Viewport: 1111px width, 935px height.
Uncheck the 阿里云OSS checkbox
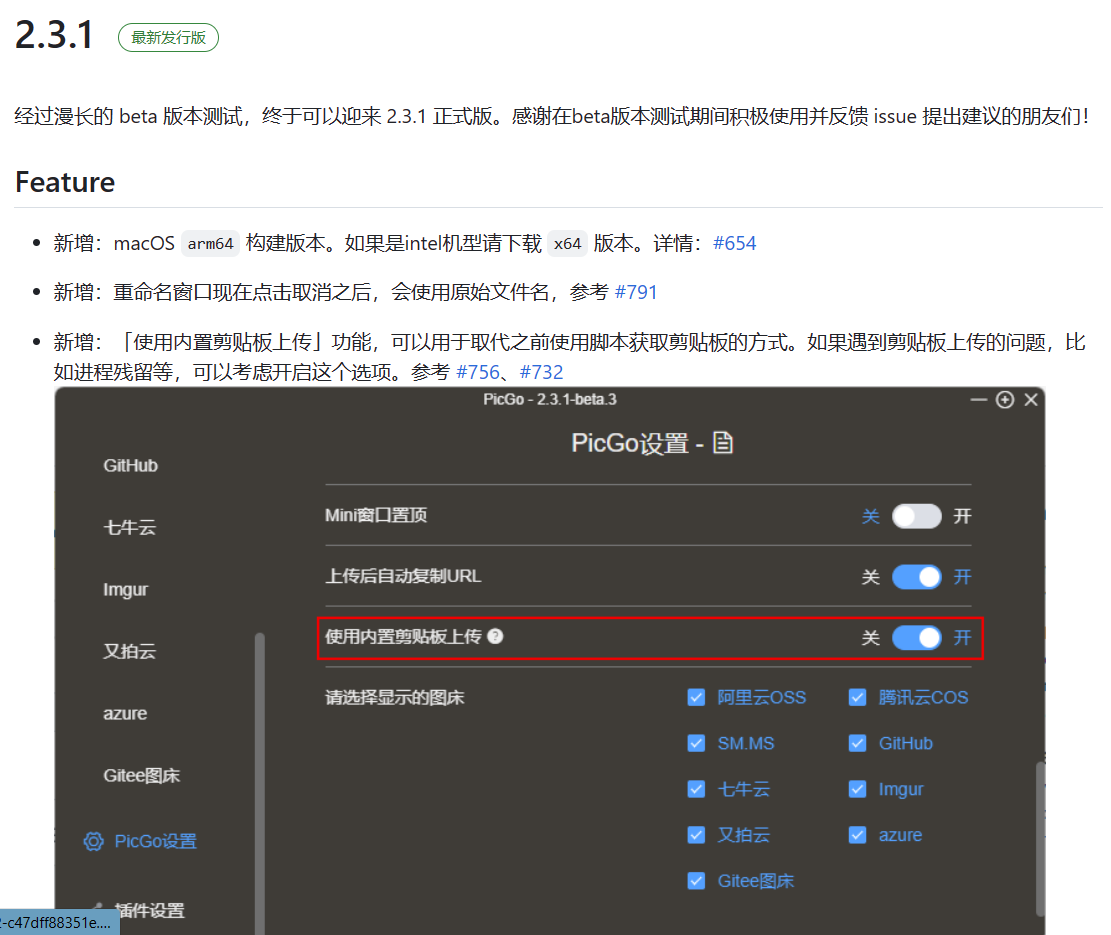pos(696,697)
